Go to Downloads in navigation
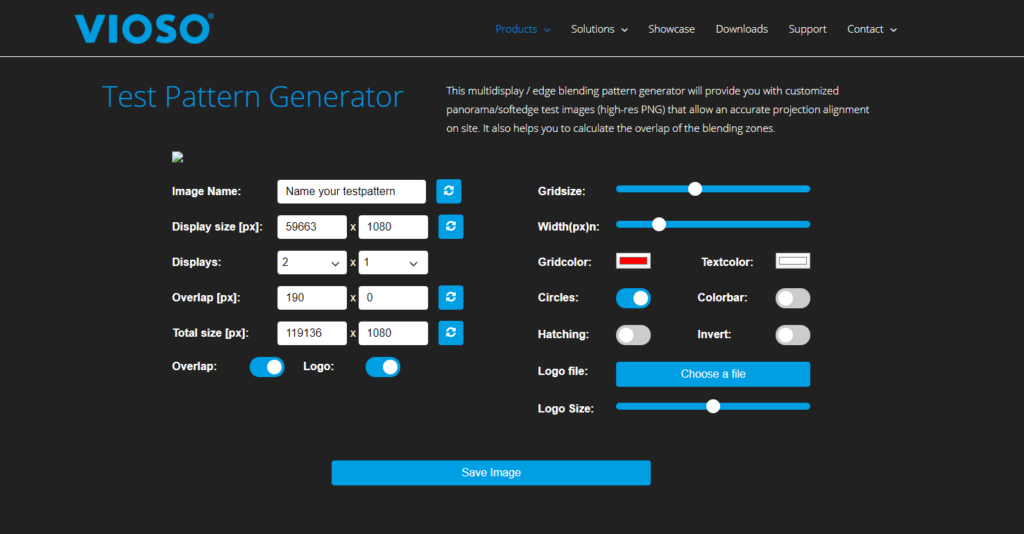 point(741,29)
